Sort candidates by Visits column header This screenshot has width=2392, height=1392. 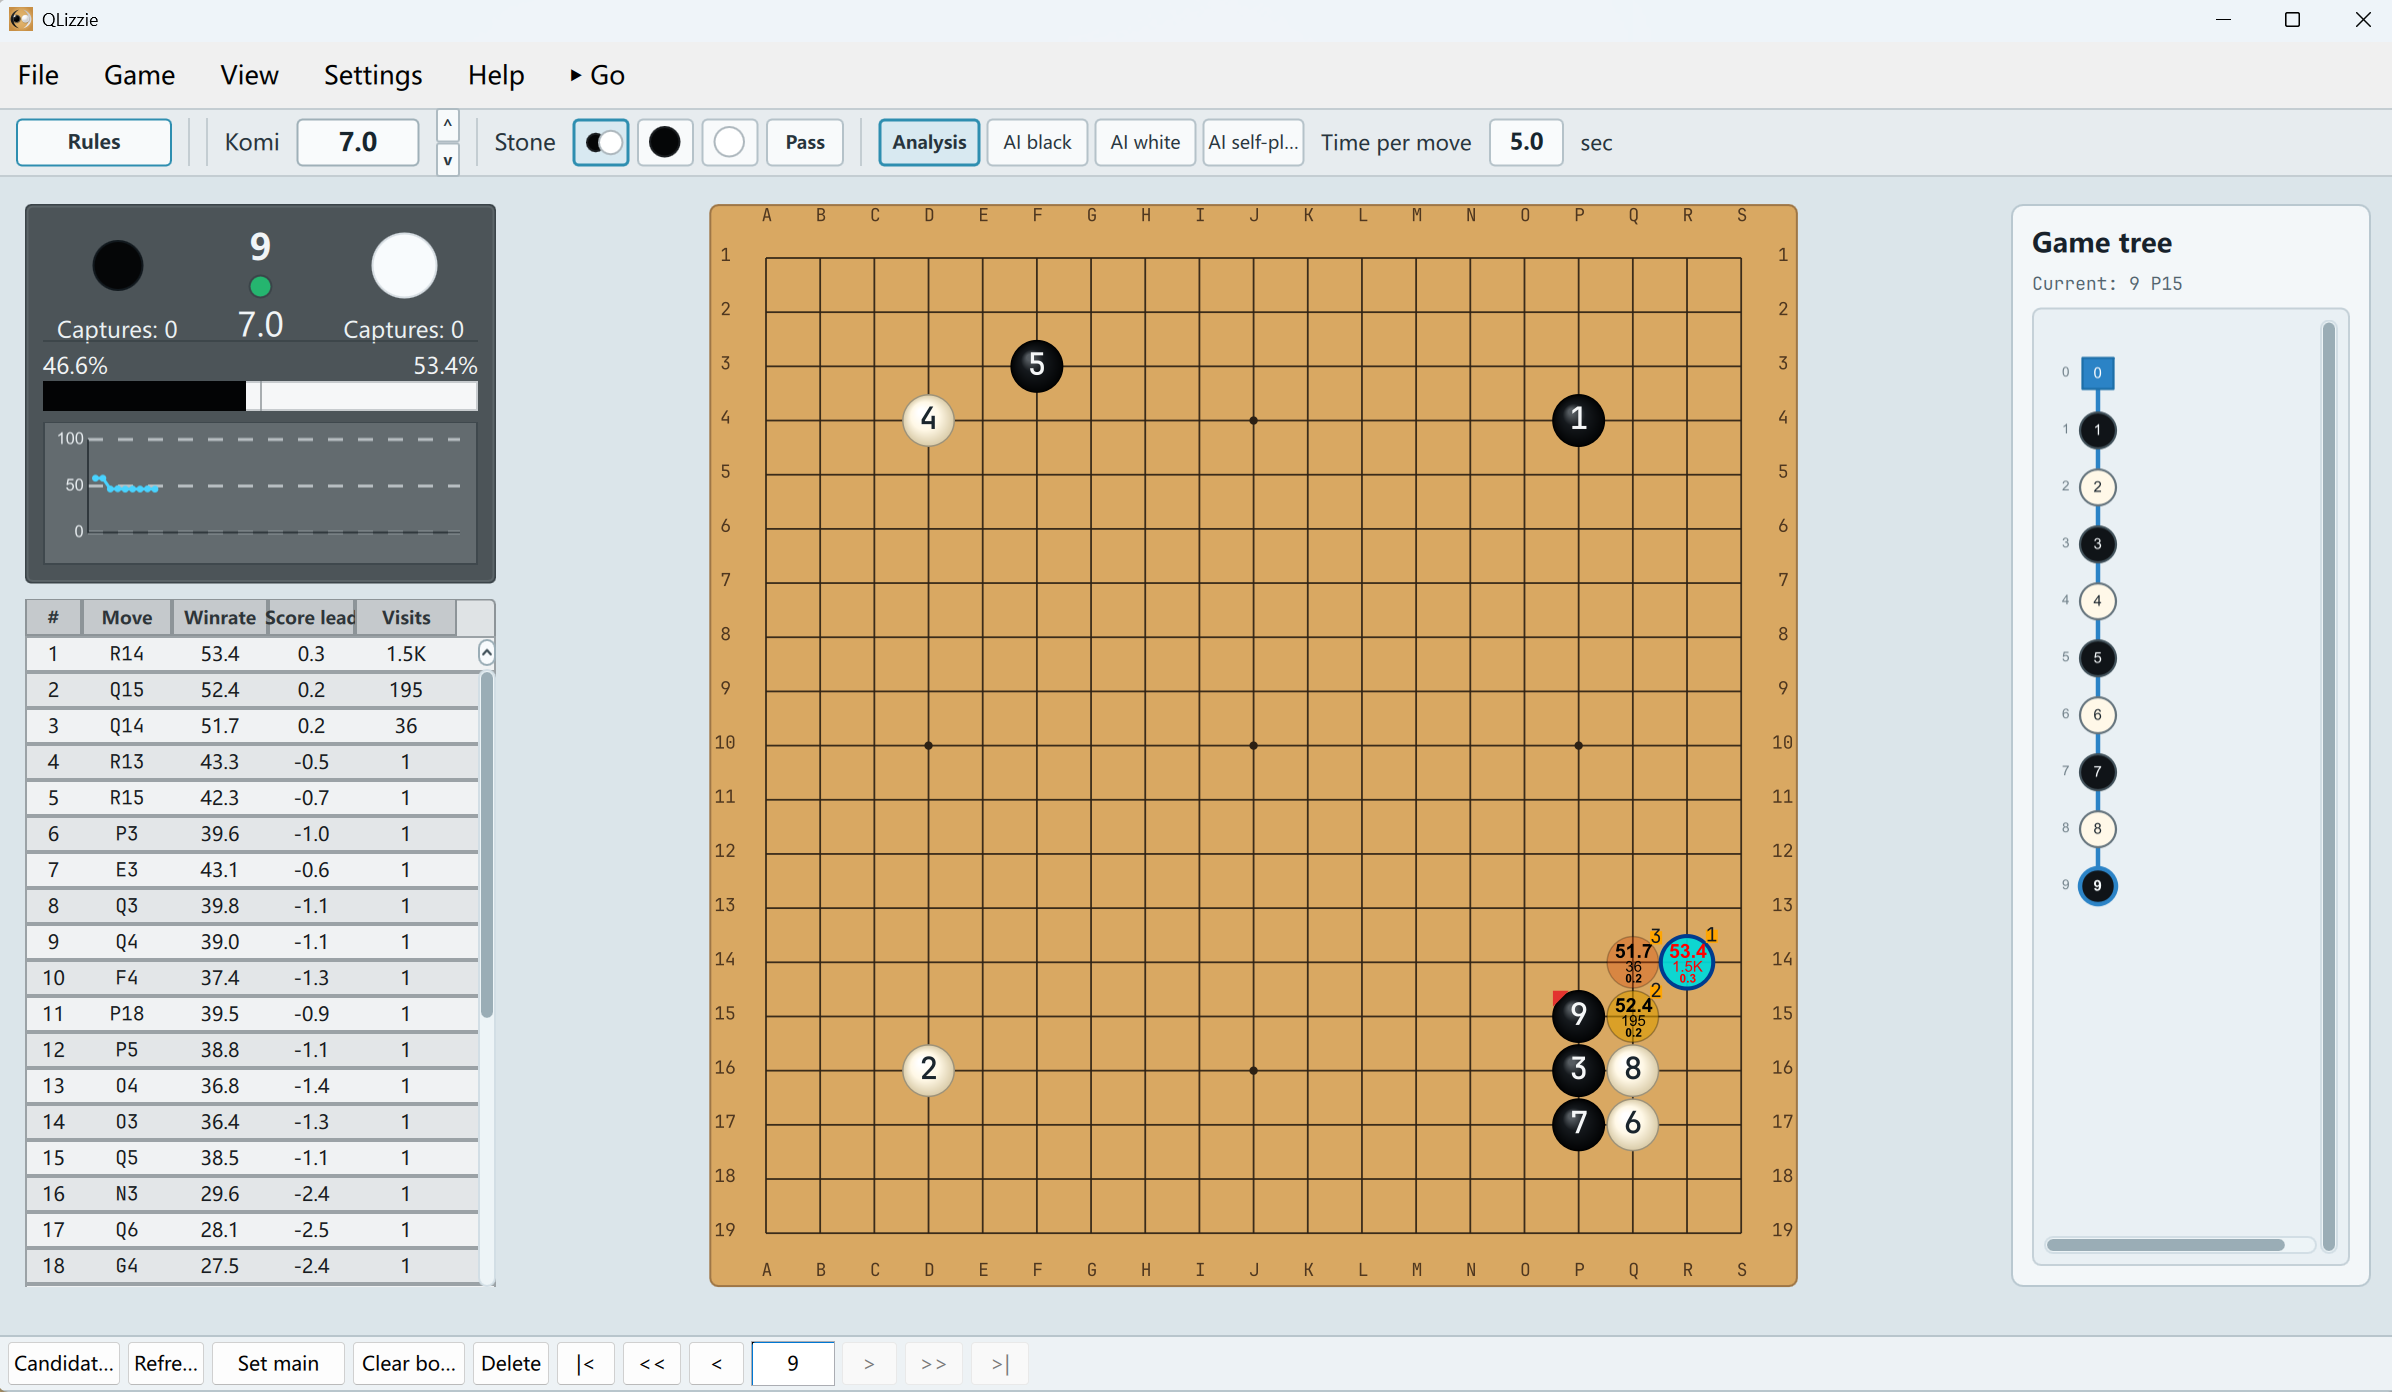[x=406, y=618]
